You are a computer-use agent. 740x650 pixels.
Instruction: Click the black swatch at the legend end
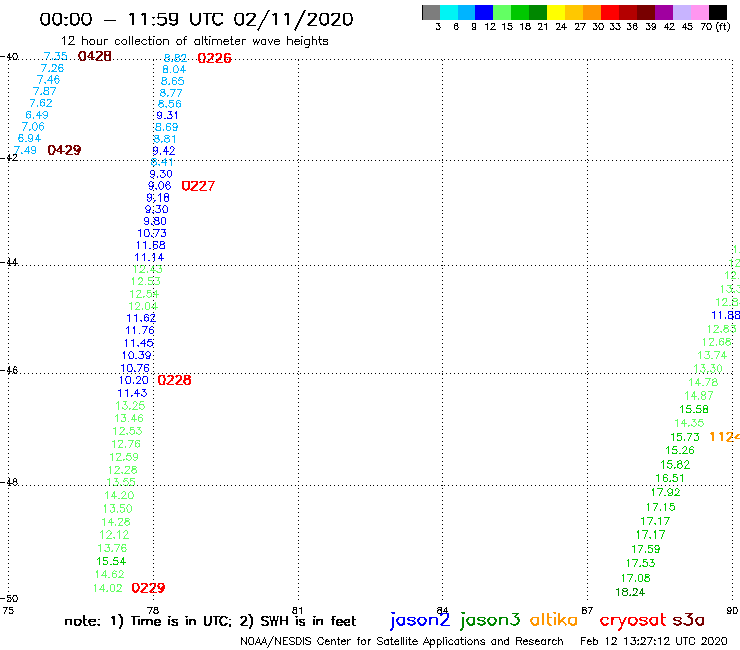pyautogui.click(x=718, y=12)
